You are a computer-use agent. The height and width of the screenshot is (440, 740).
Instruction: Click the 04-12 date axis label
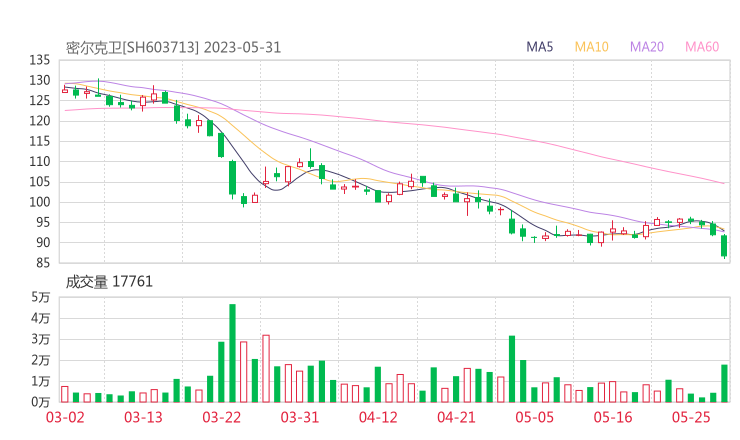[x=378, y=417]
